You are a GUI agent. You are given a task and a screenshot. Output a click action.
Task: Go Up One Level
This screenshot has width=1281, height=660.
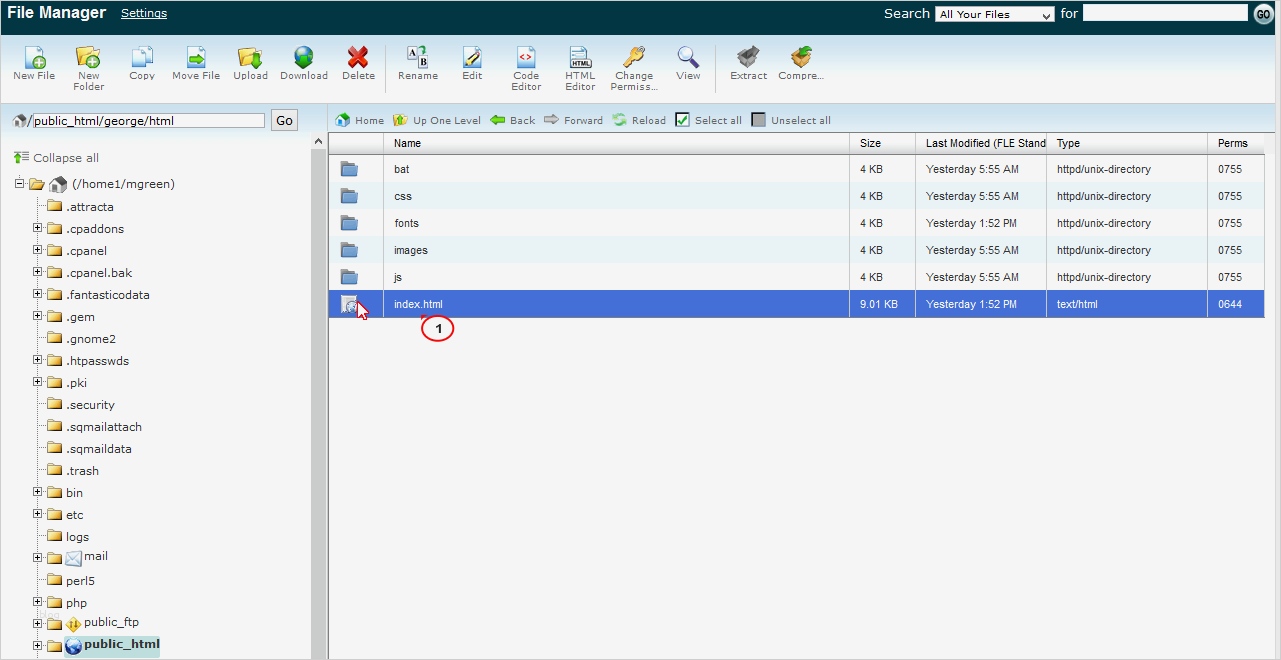pos(437,120)
